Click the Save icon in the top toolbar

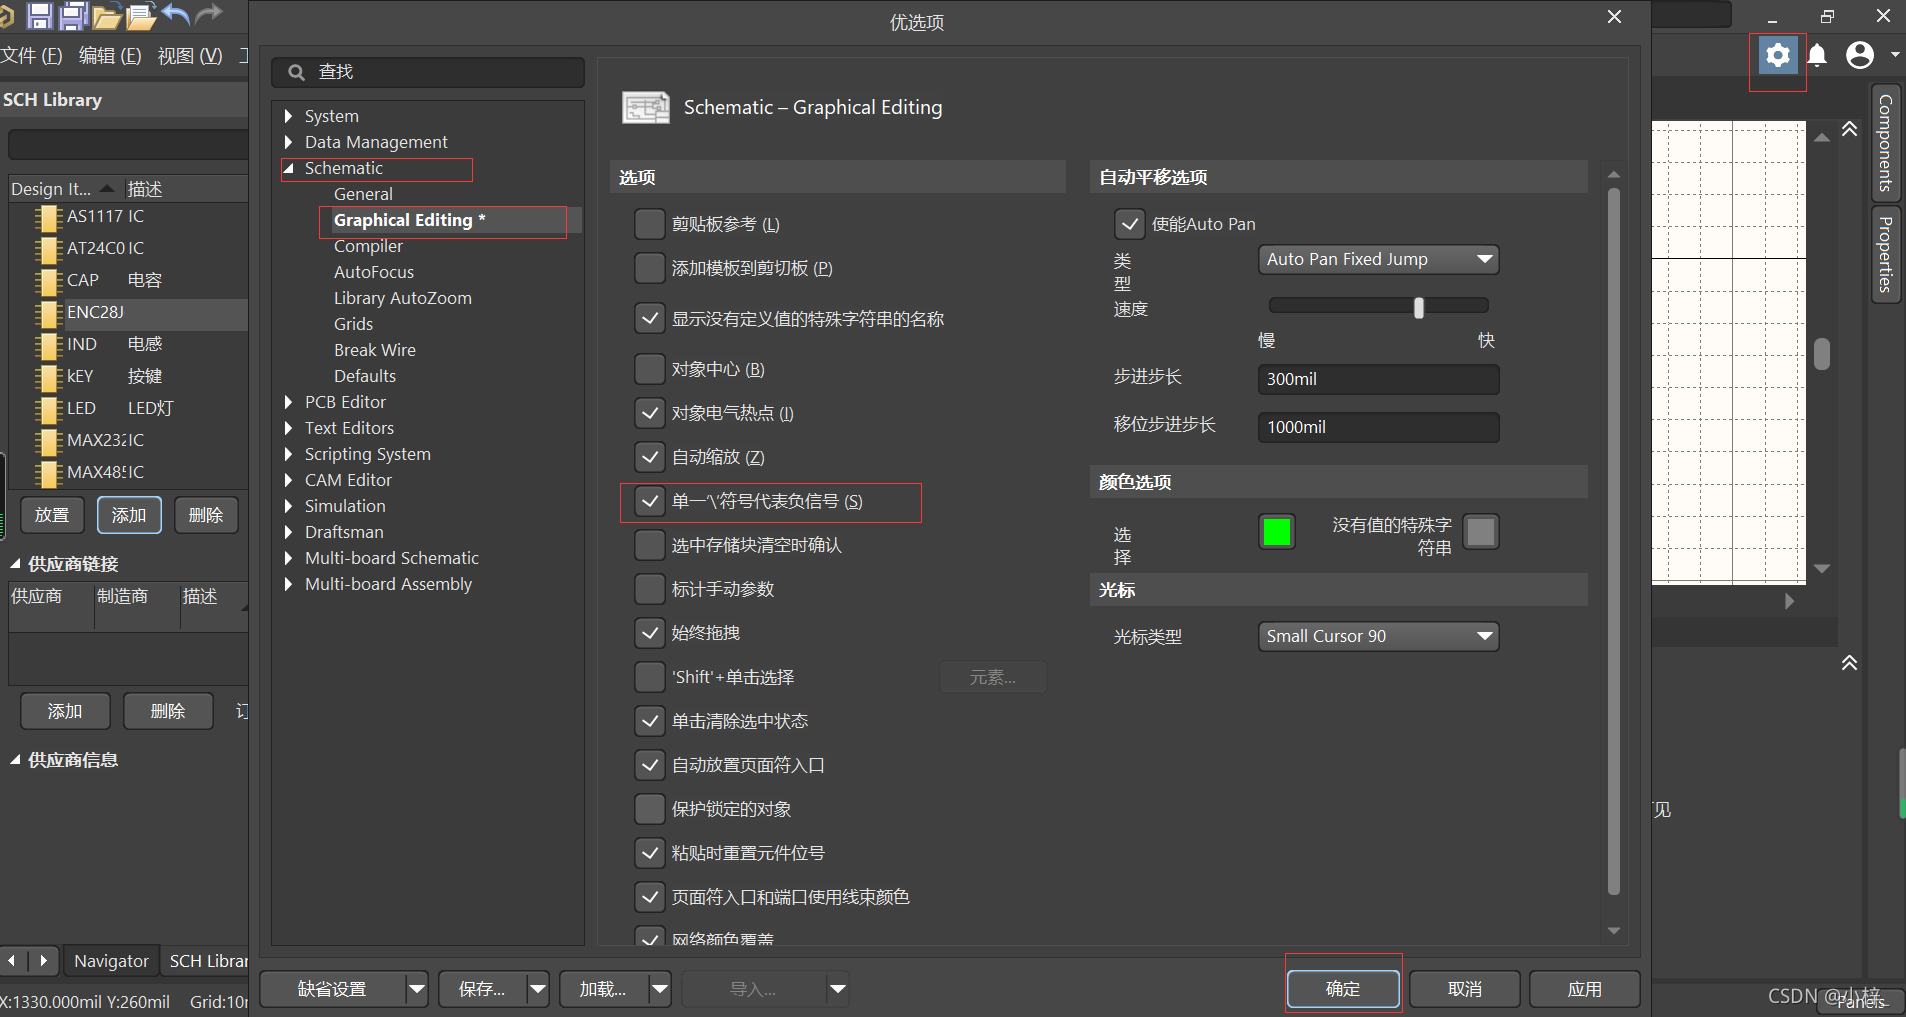39,16
